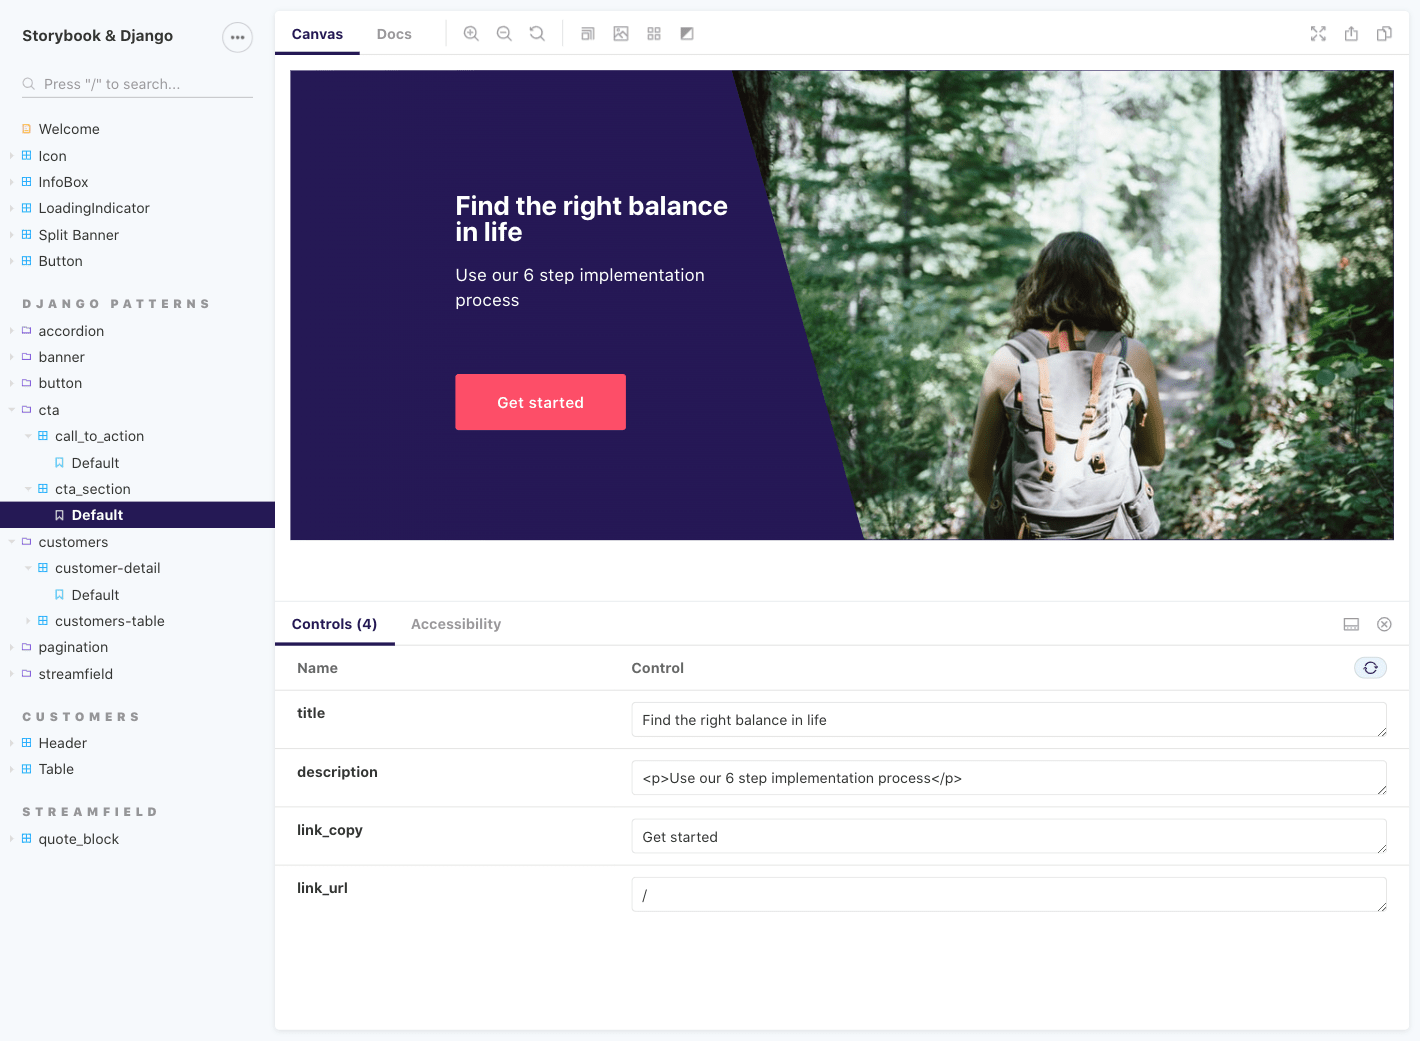Viewport: 1420px width, 1041px height.
Task: Click the Storybook & Django title
Action: 97,36
